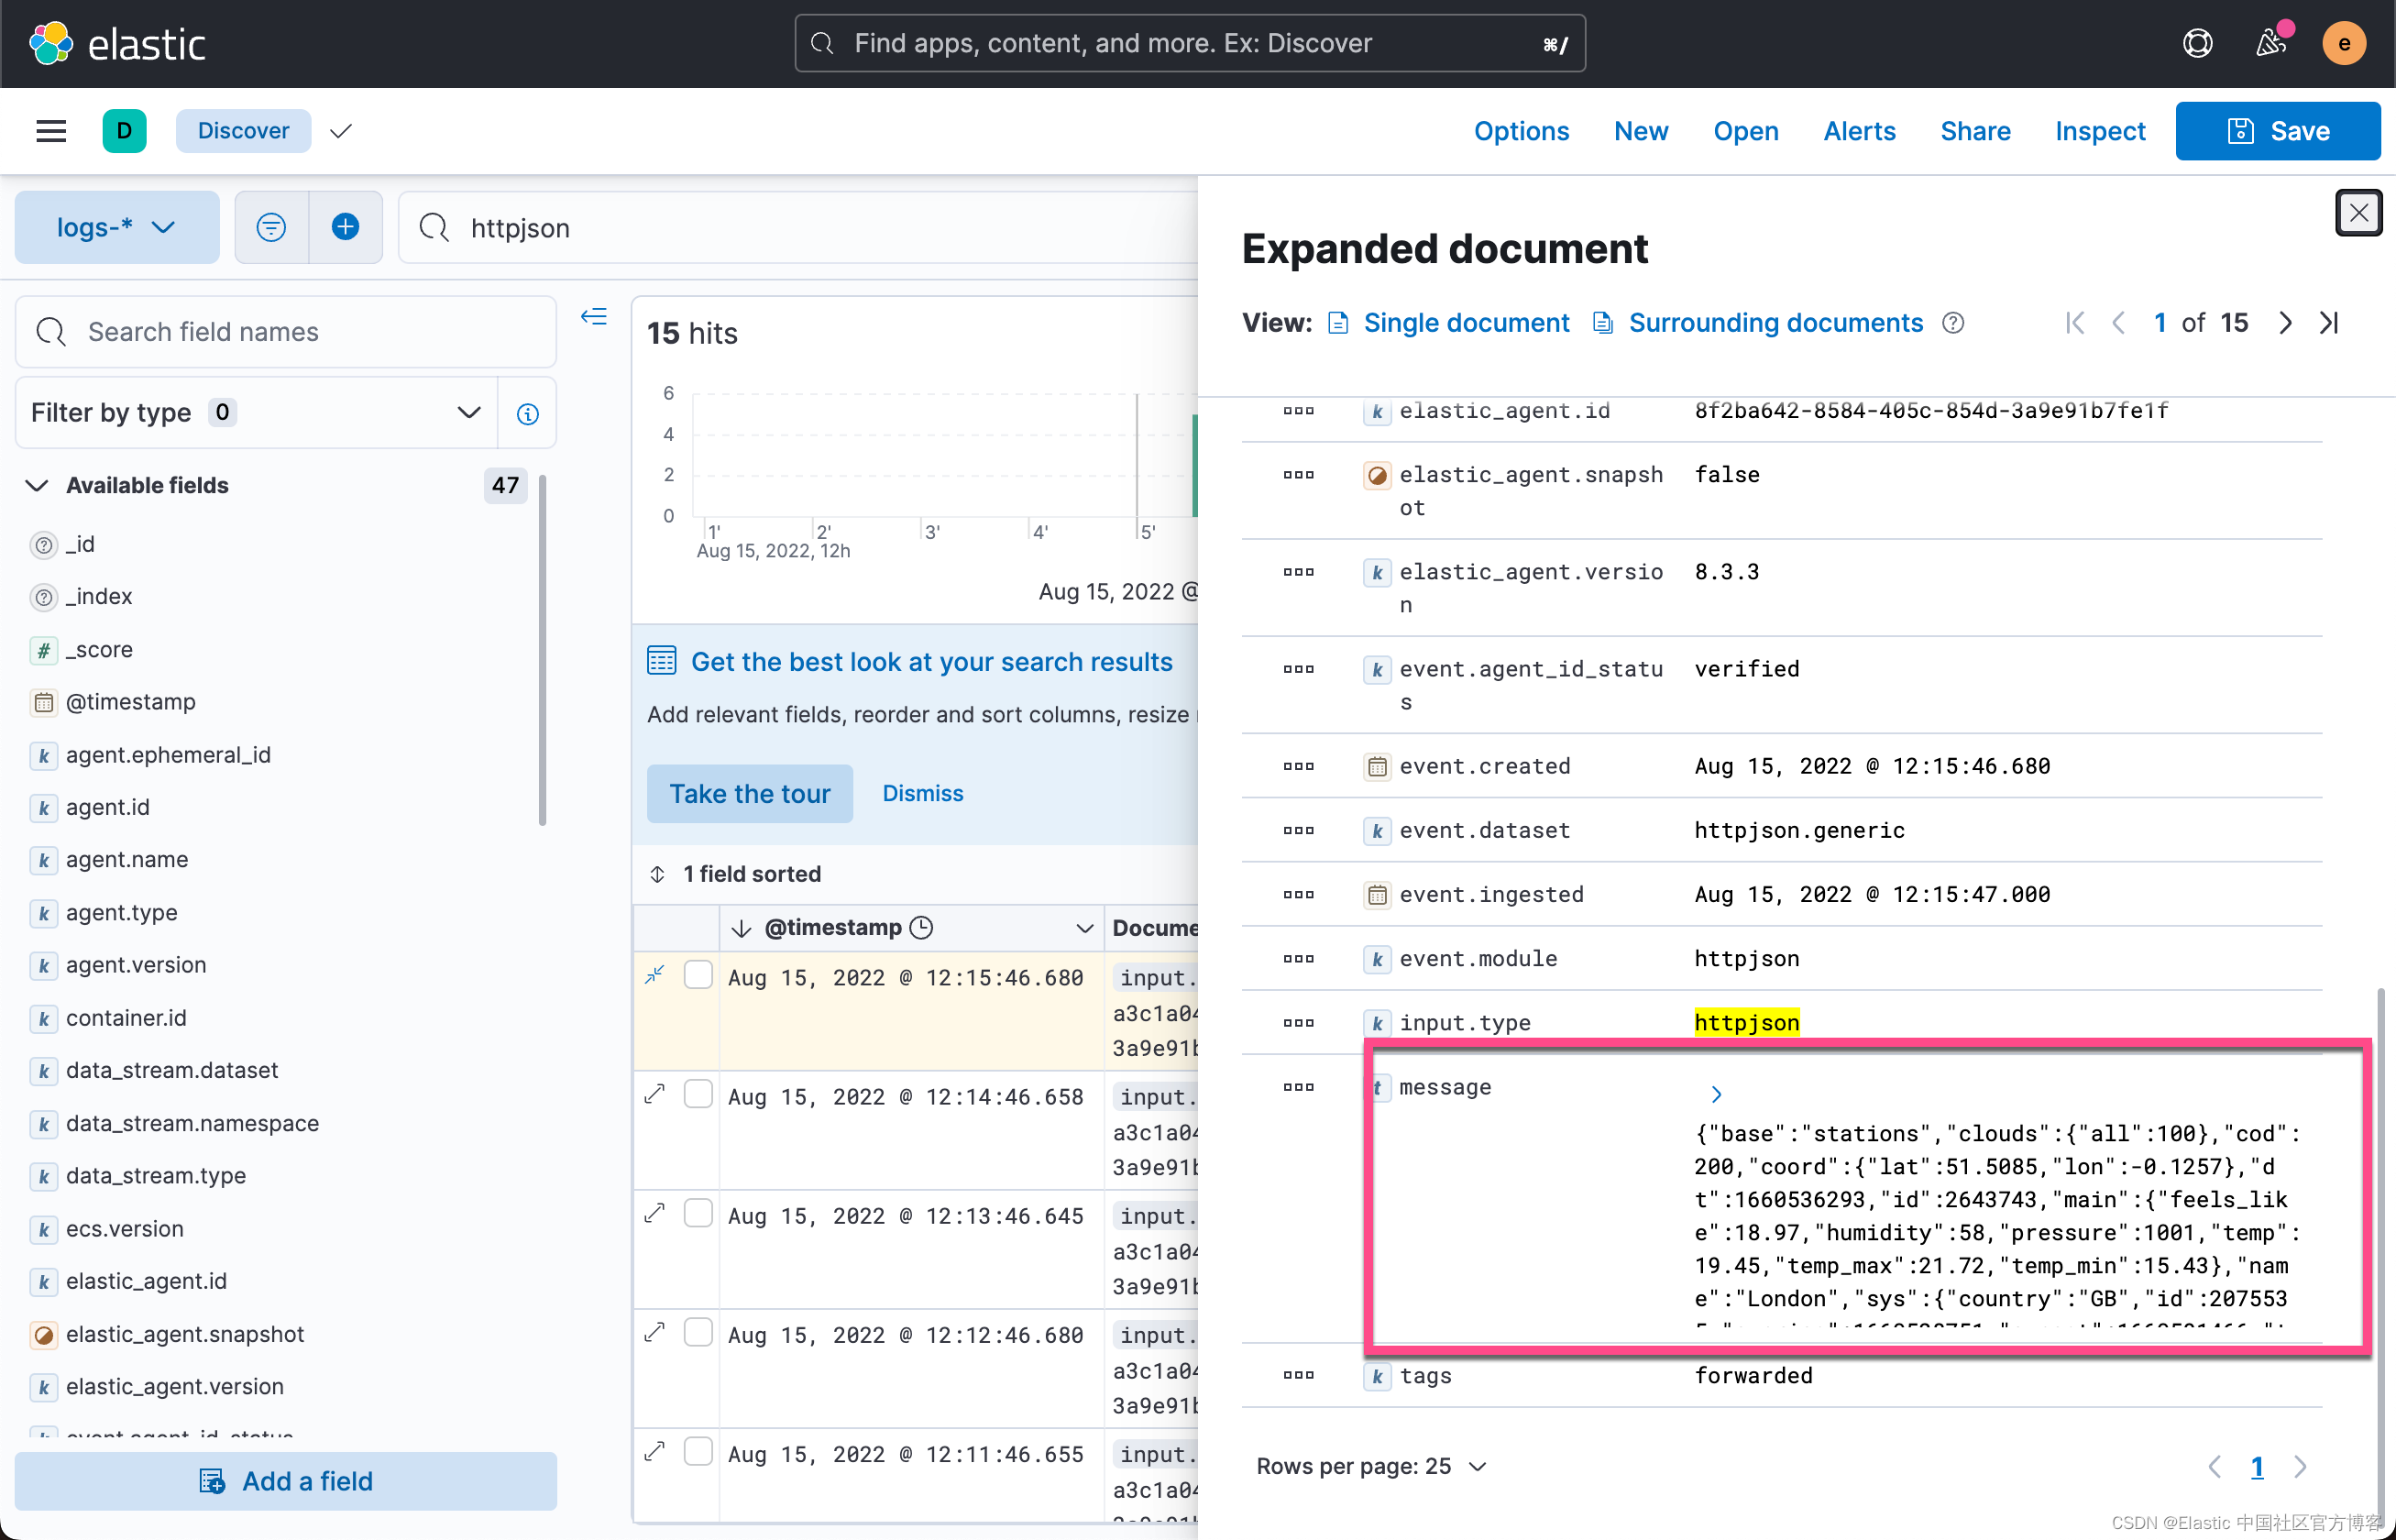
Task: Click the httpjson search query field
Action: 800,227
